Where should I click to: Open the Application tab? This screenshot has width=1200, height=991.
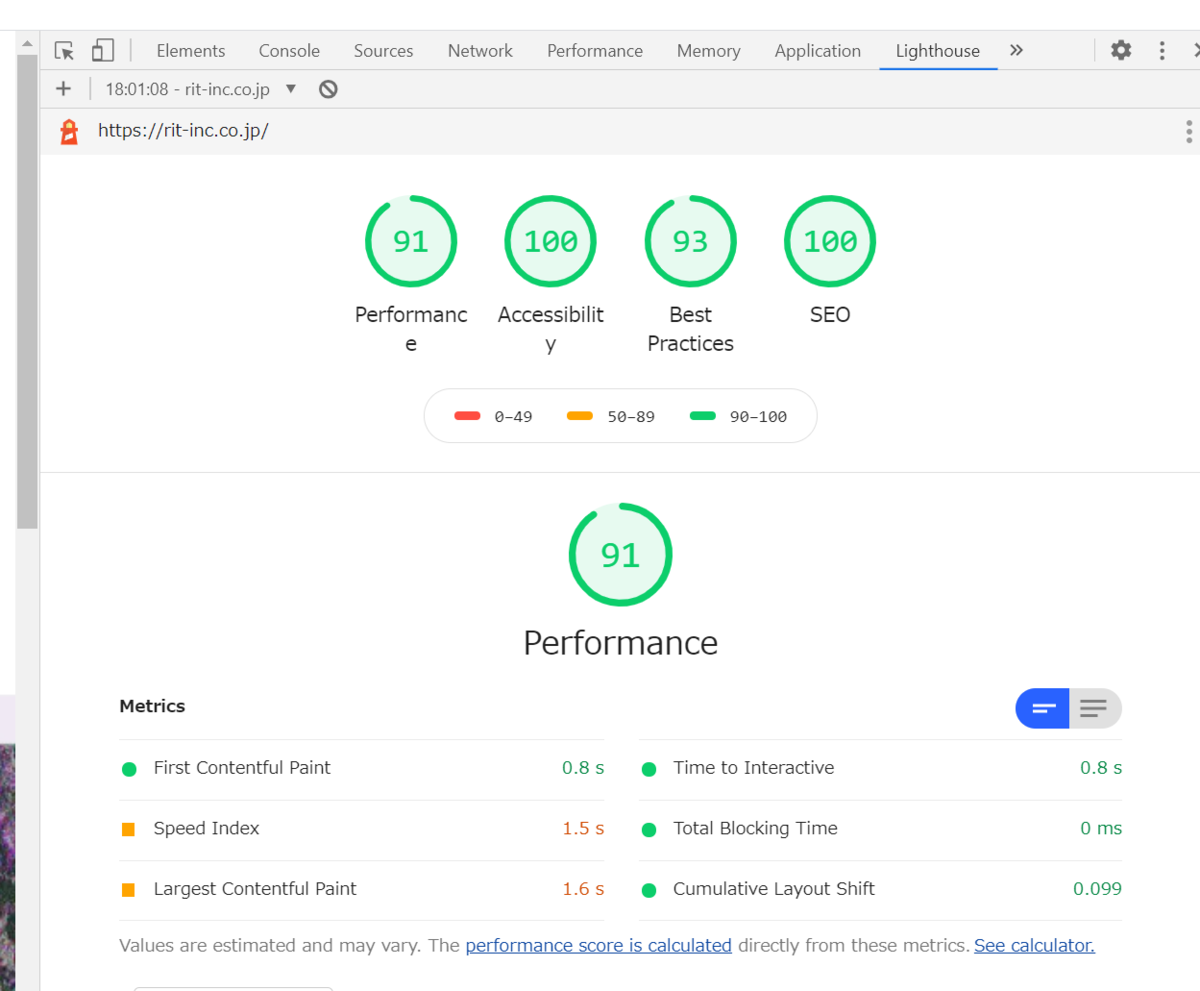pos(817,51)
